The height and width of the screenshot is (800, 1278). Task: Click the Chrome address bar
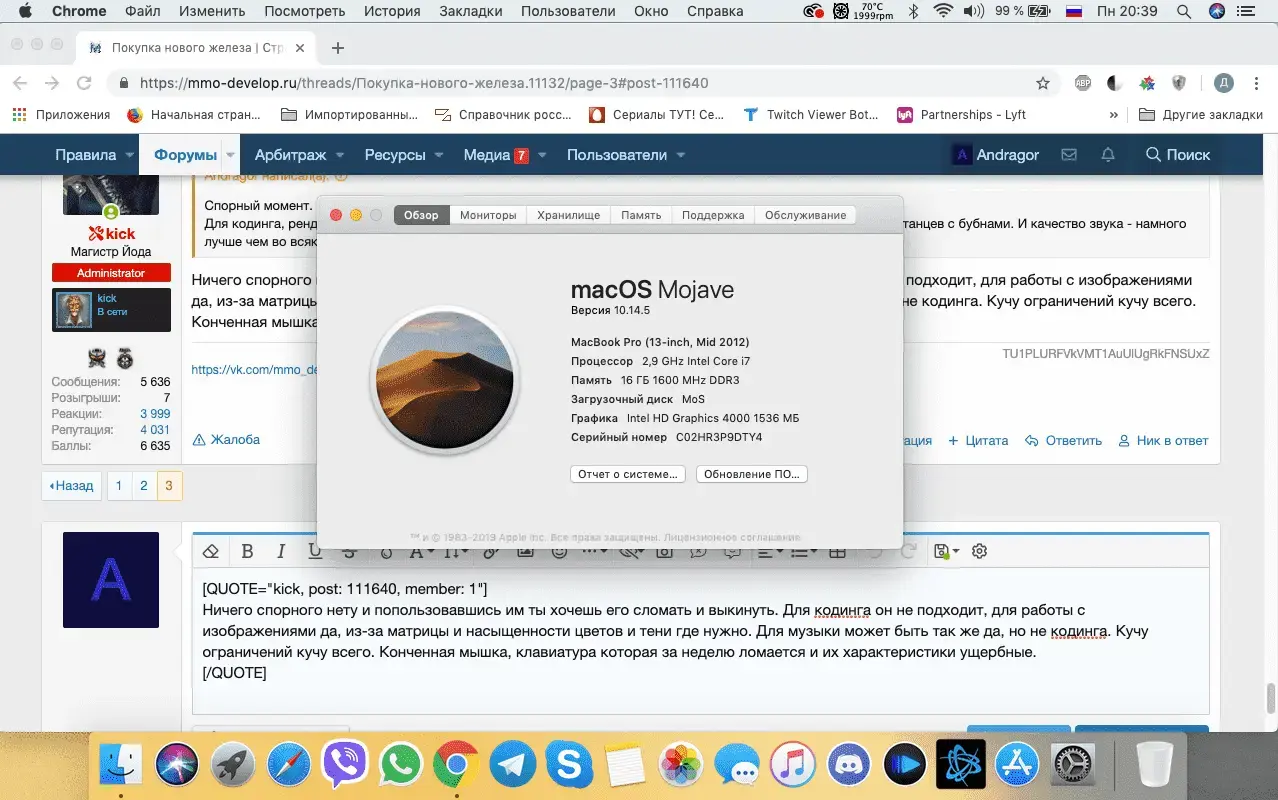coord(580,83)
